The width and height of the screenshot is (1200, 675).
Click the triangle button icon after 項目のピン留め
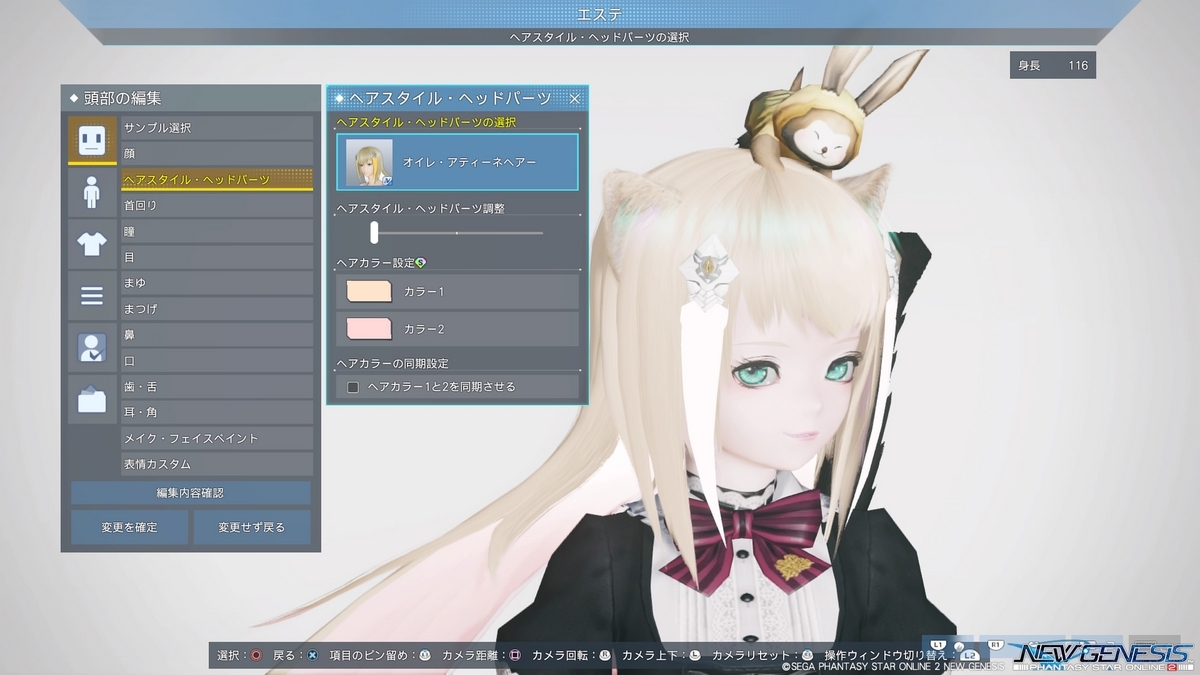[425, 656]
